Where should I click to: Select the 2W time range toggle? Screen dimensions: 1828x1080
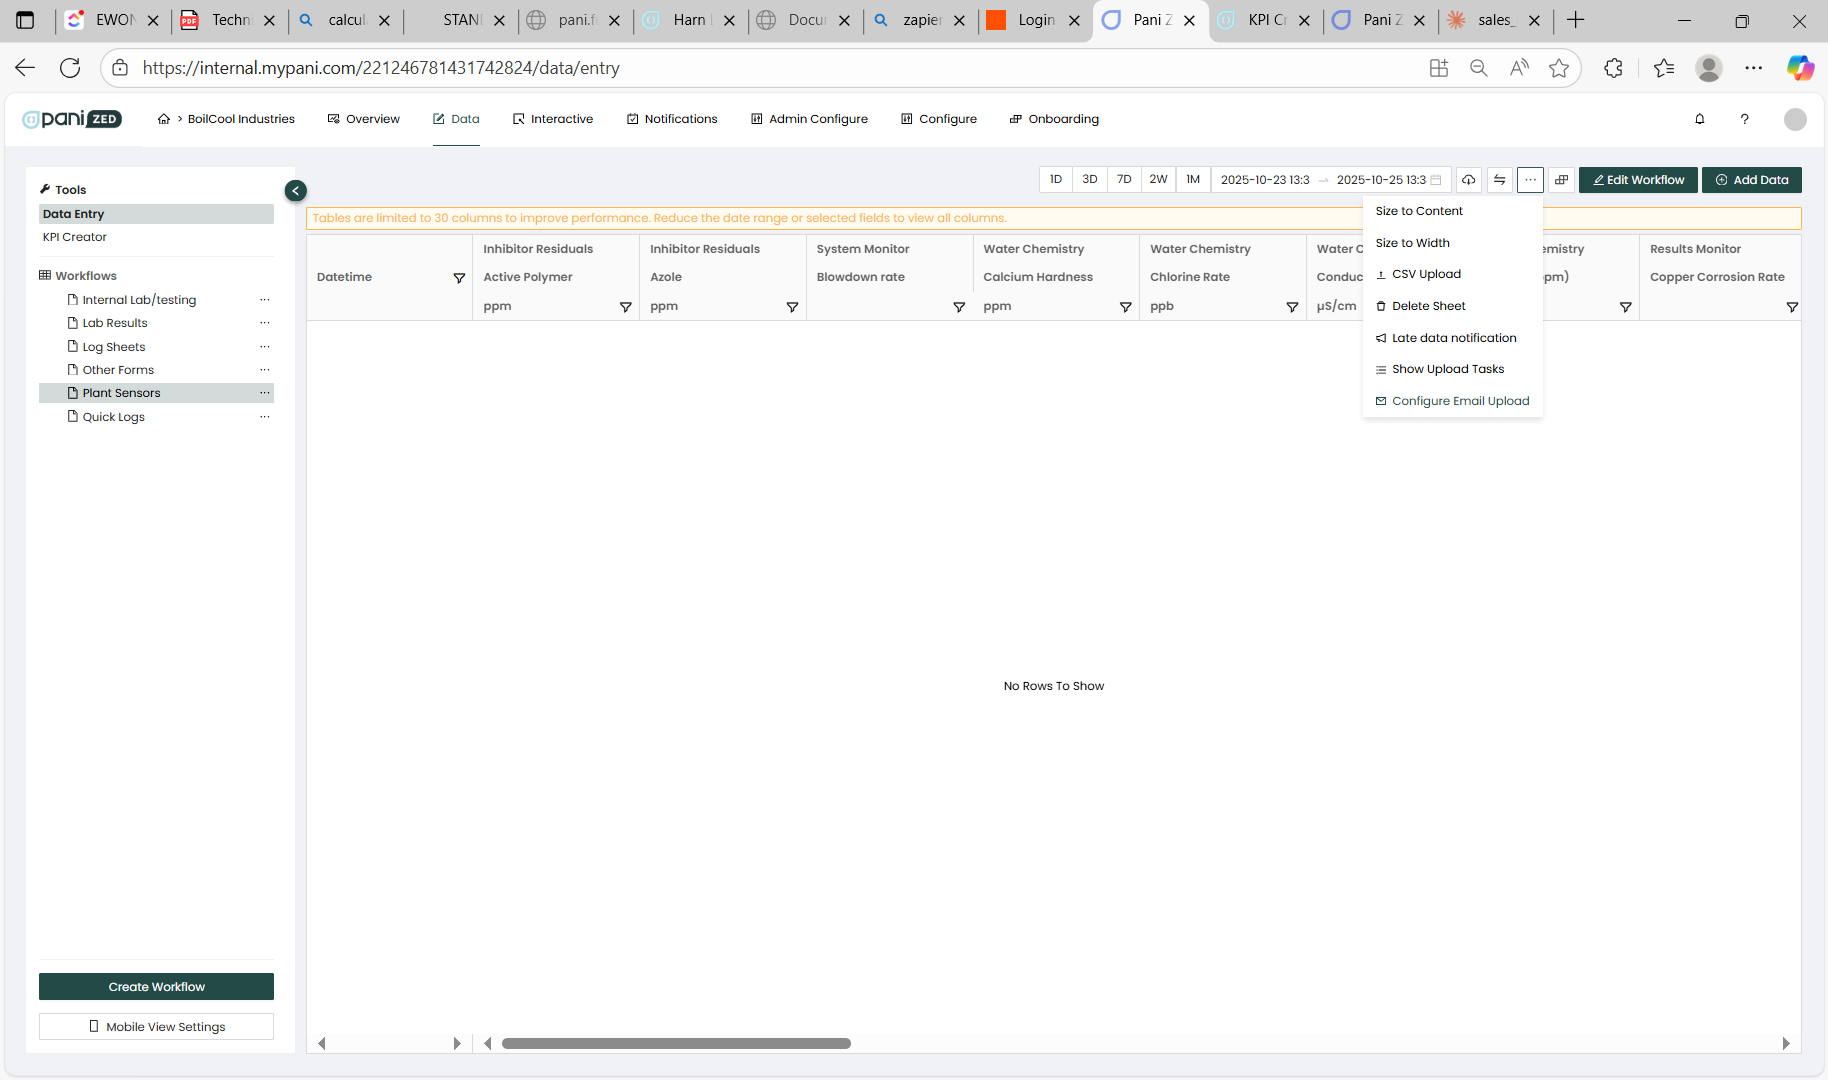click(x=1158, y=180)
